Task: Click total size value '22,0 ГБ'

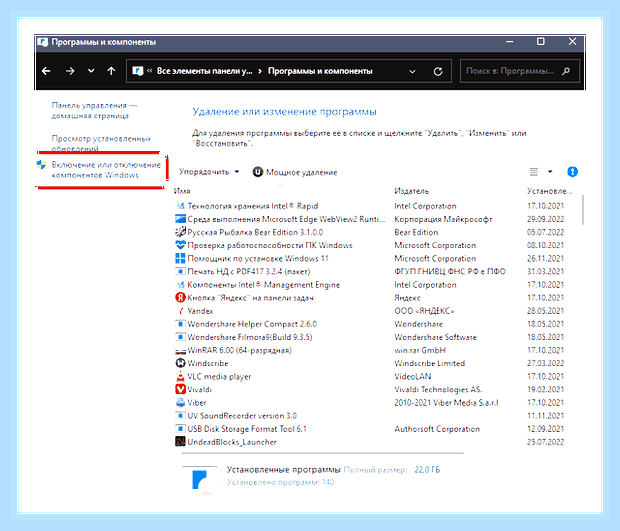Action: [x=427, y=470]
